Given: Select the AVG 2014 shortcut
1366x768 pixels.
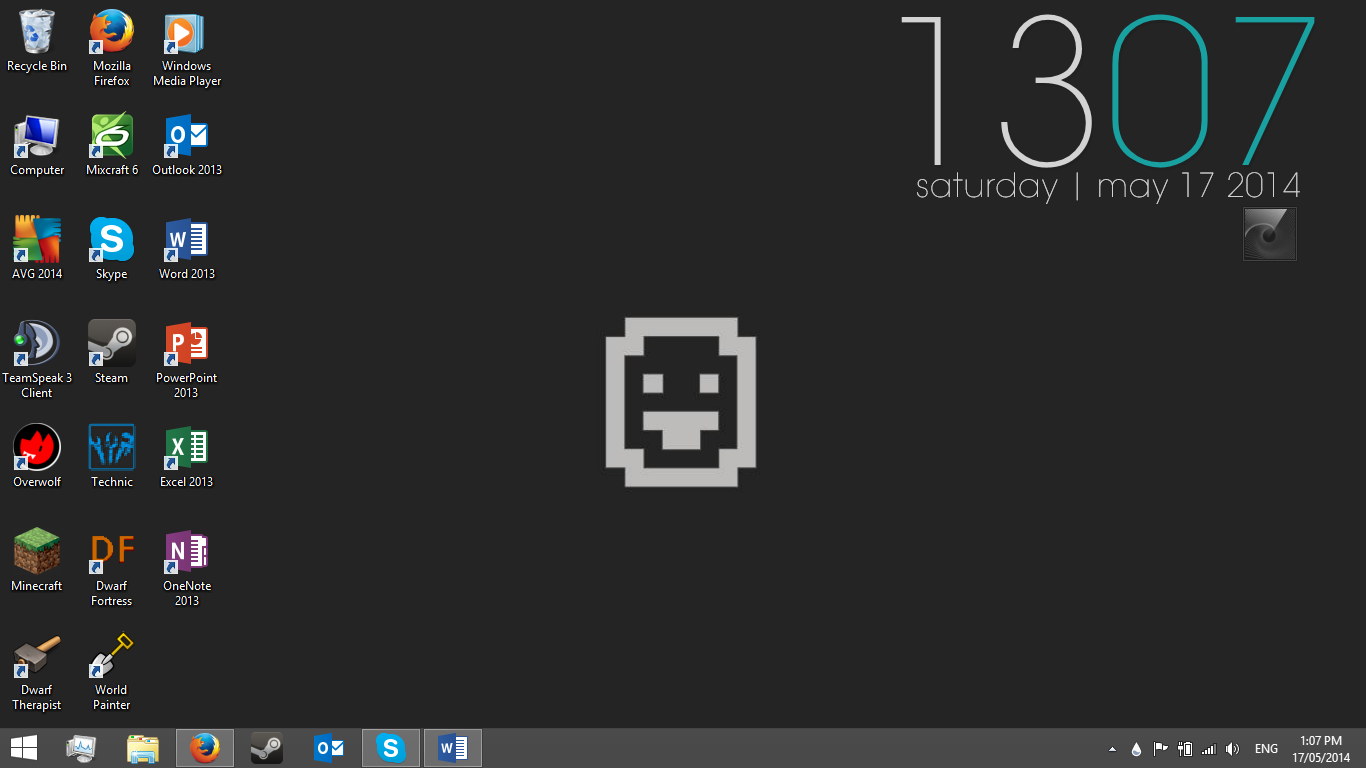Looking at the screenshot, I should point(37,249).
